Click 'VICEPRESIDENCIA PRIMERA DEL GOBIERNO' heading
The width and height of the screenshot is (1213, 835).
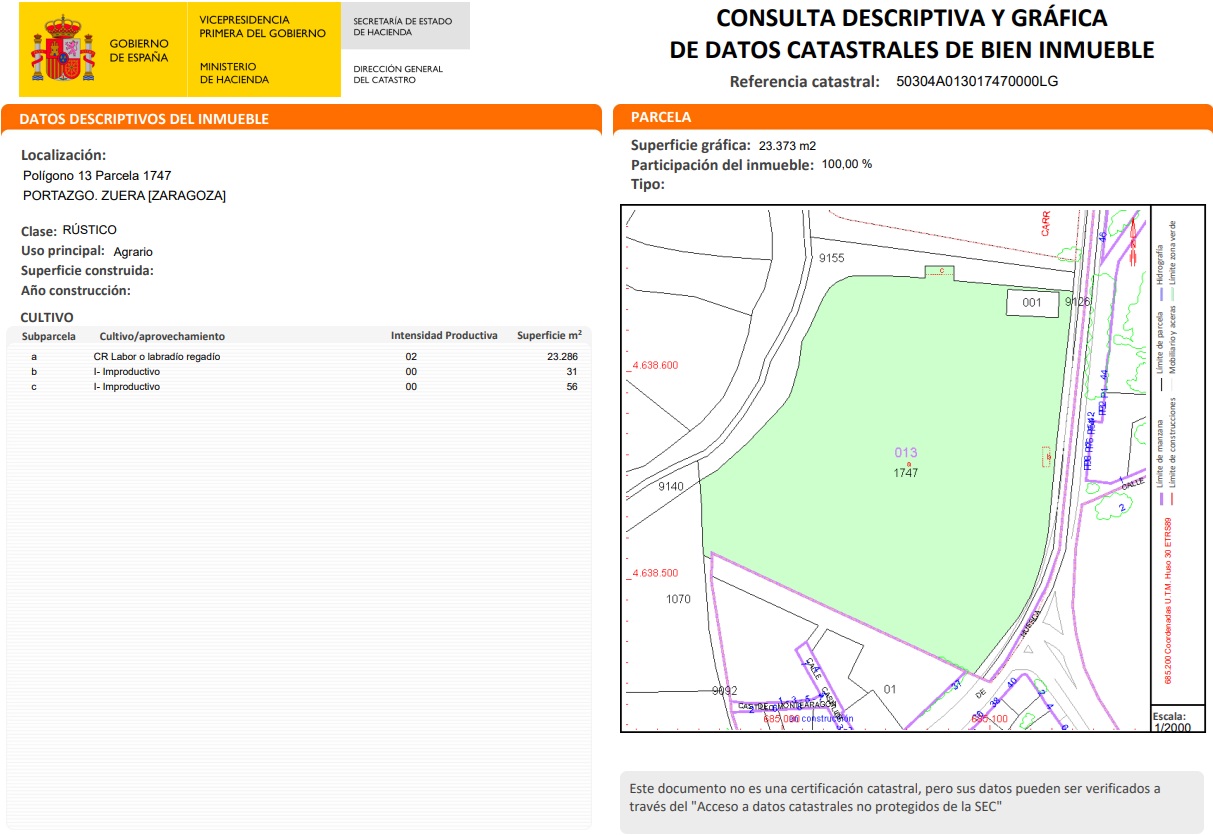(263, 26)
